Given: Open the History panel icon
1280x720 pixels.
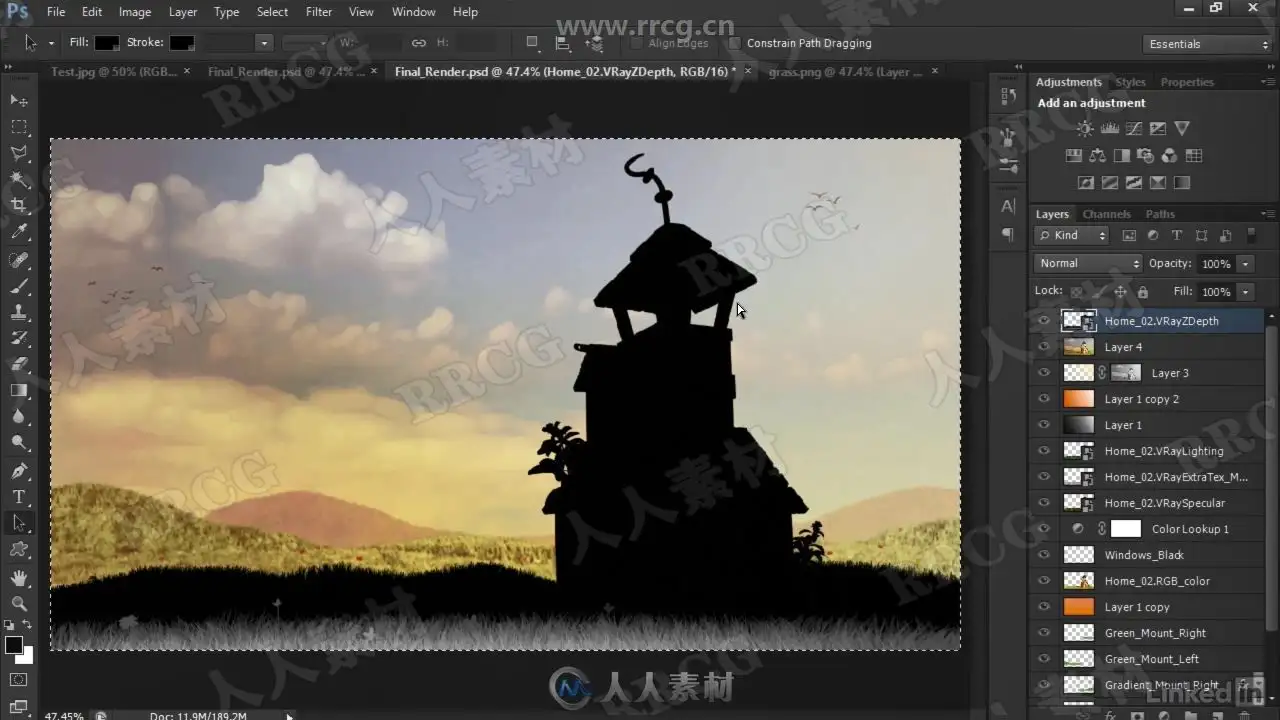Looking at the screenshot, I should click(1008, 96).
